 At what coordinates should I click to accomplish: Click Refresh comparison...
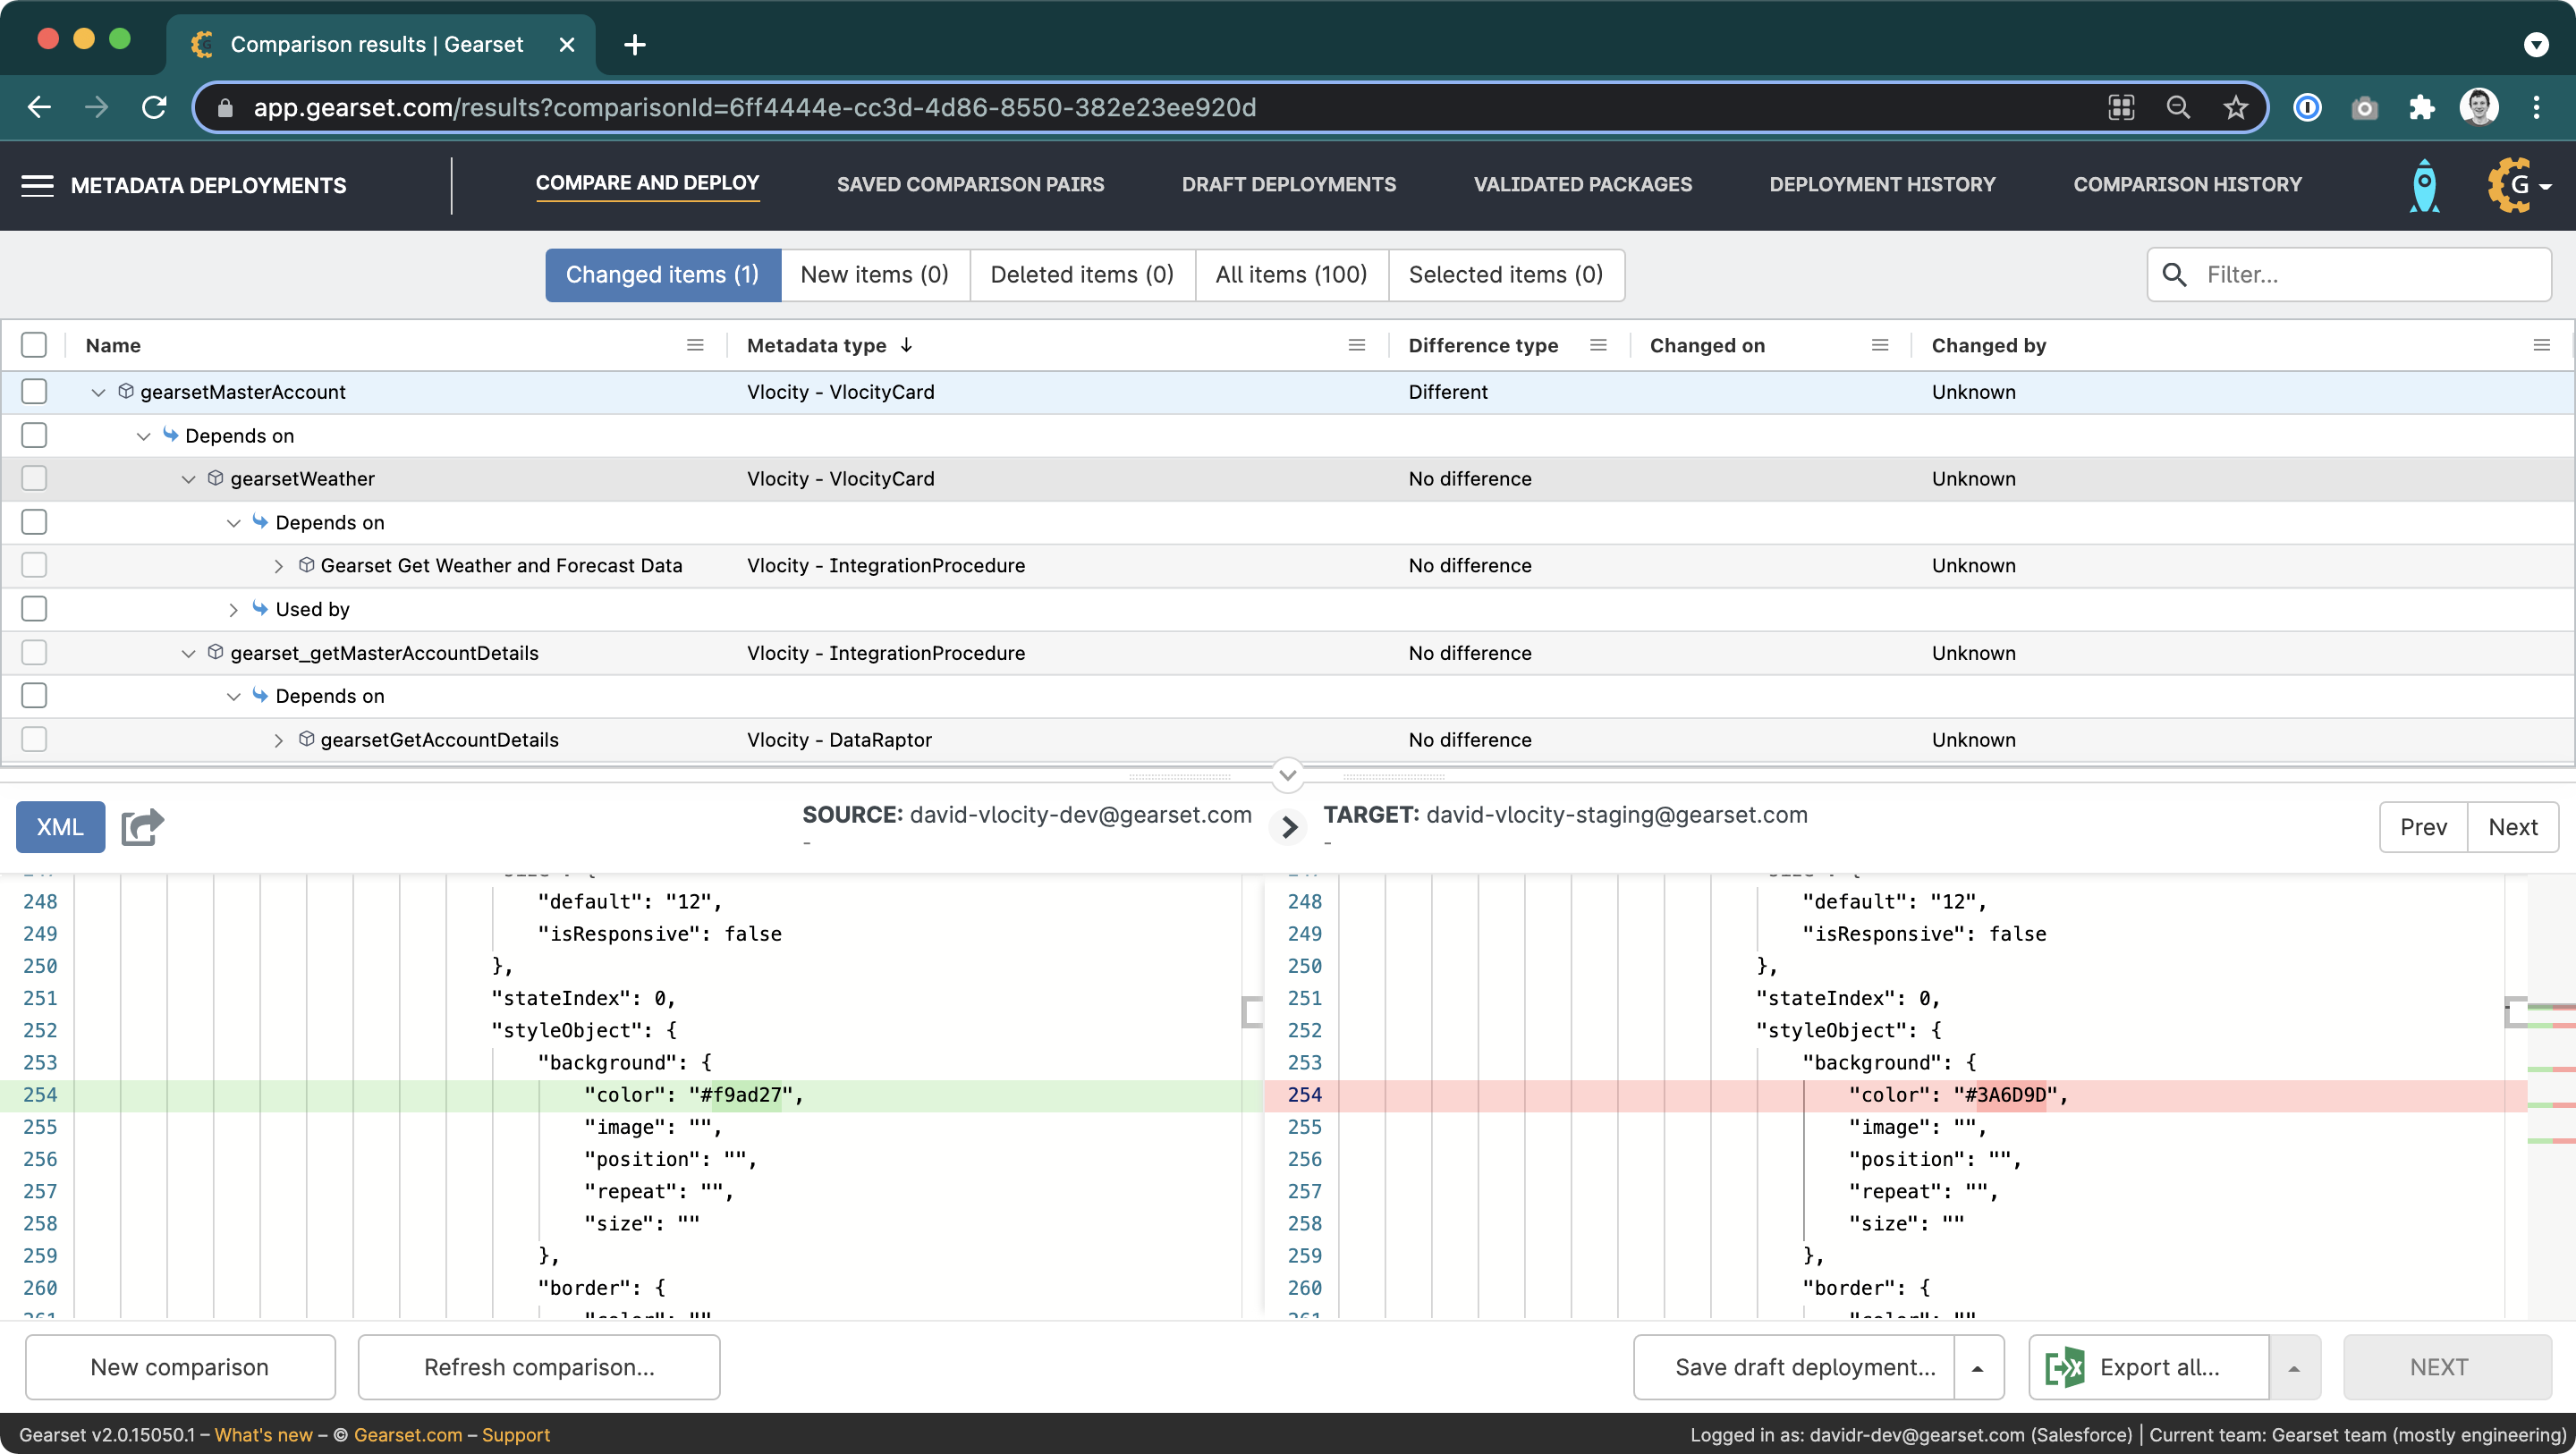539,1368
